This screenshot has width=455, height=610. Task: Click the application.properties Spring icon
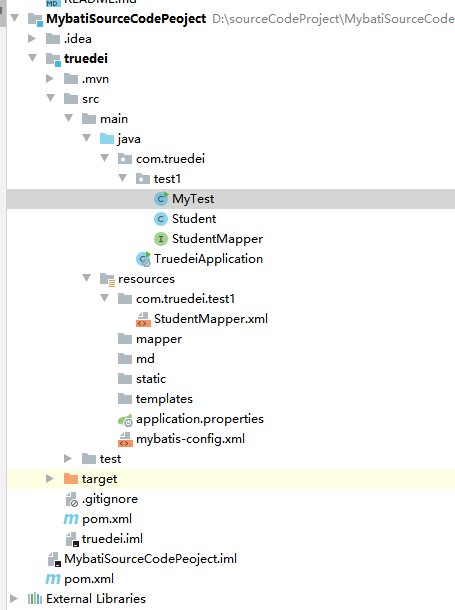[x=125, y=420]
